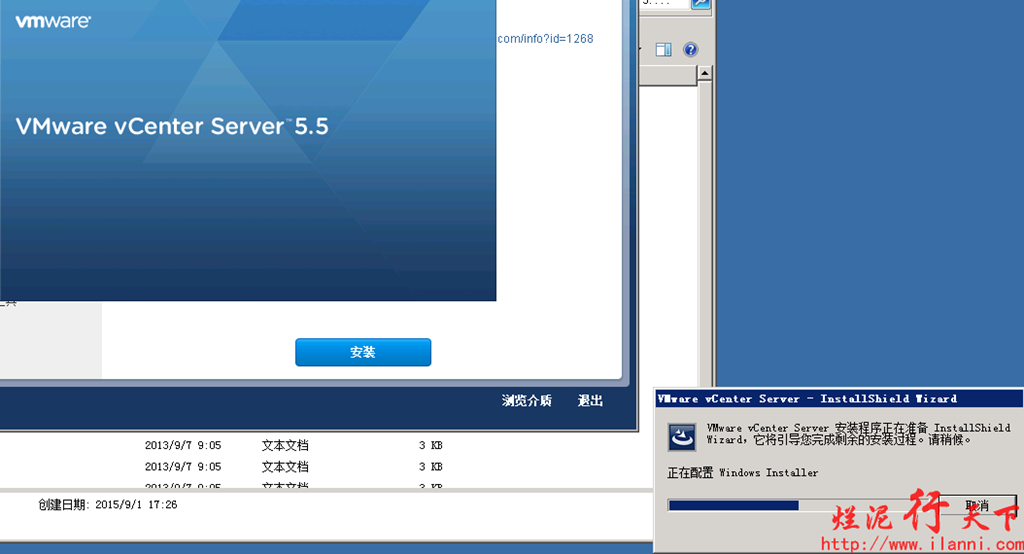The width and height of the screenshot is (1024, 554).
Task: Click the 正在配置 Windows Installer status text
Action: pos(742,473)
